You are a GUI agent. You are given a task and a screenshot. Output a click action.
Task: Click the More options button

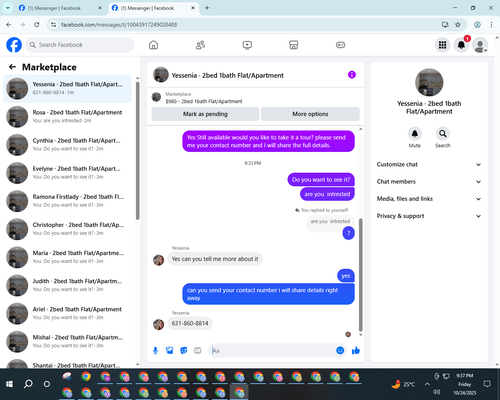tap(310, 114)
